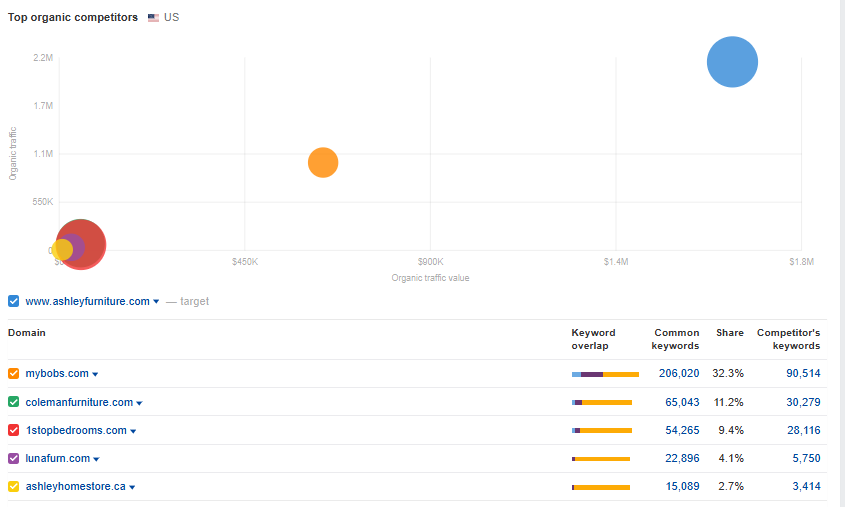
Task: Click the 1.1M axis tick label
Action: coord(43,154)
